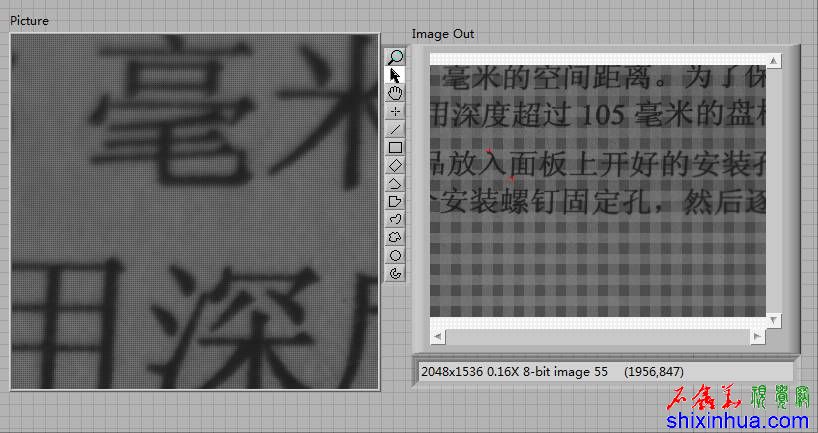Choose the Freehand Region tool
The height and width of the screenshot is (433, 818).
396,237
